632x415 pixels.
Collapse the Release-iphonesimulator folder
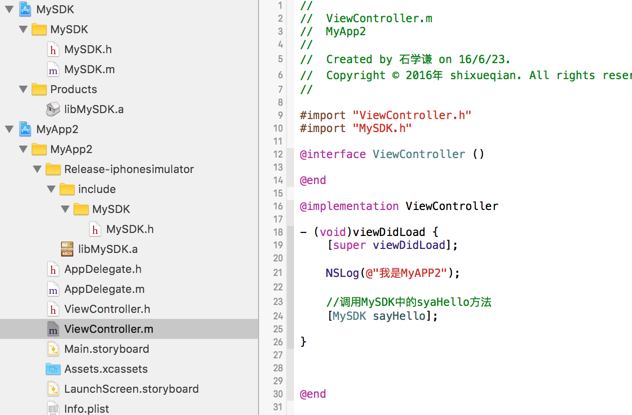[x=37, y=169]
